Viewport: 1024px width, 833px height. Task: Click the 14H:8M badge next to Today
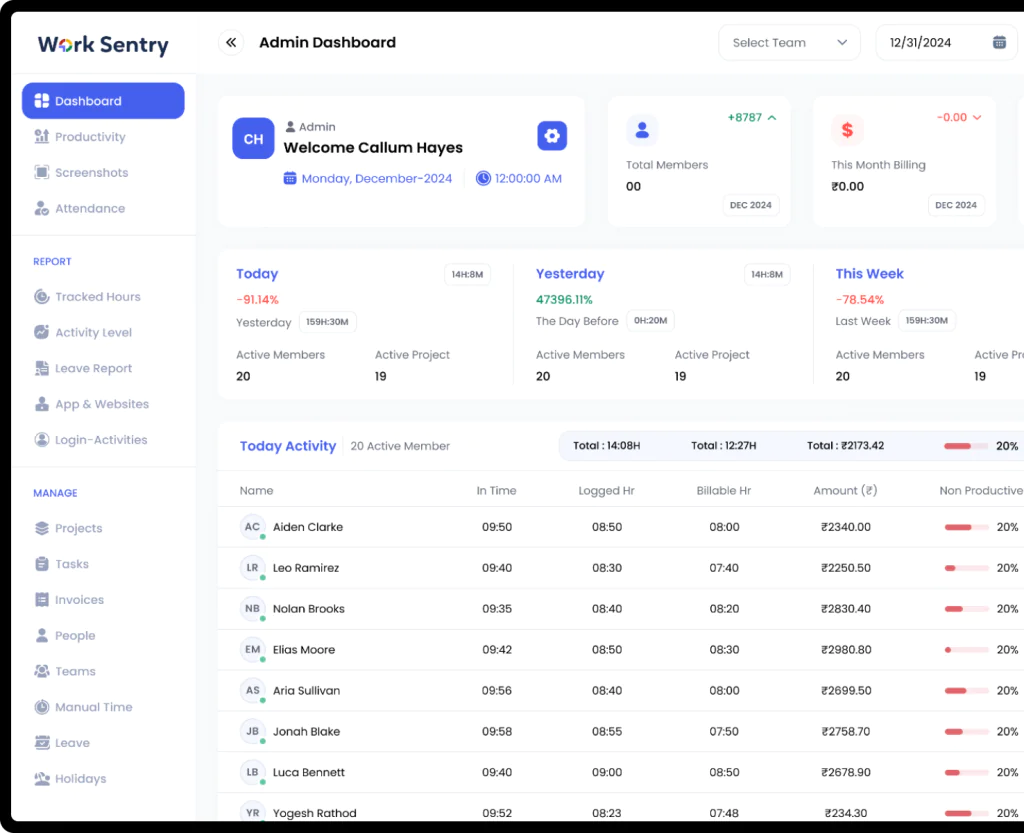467,274
